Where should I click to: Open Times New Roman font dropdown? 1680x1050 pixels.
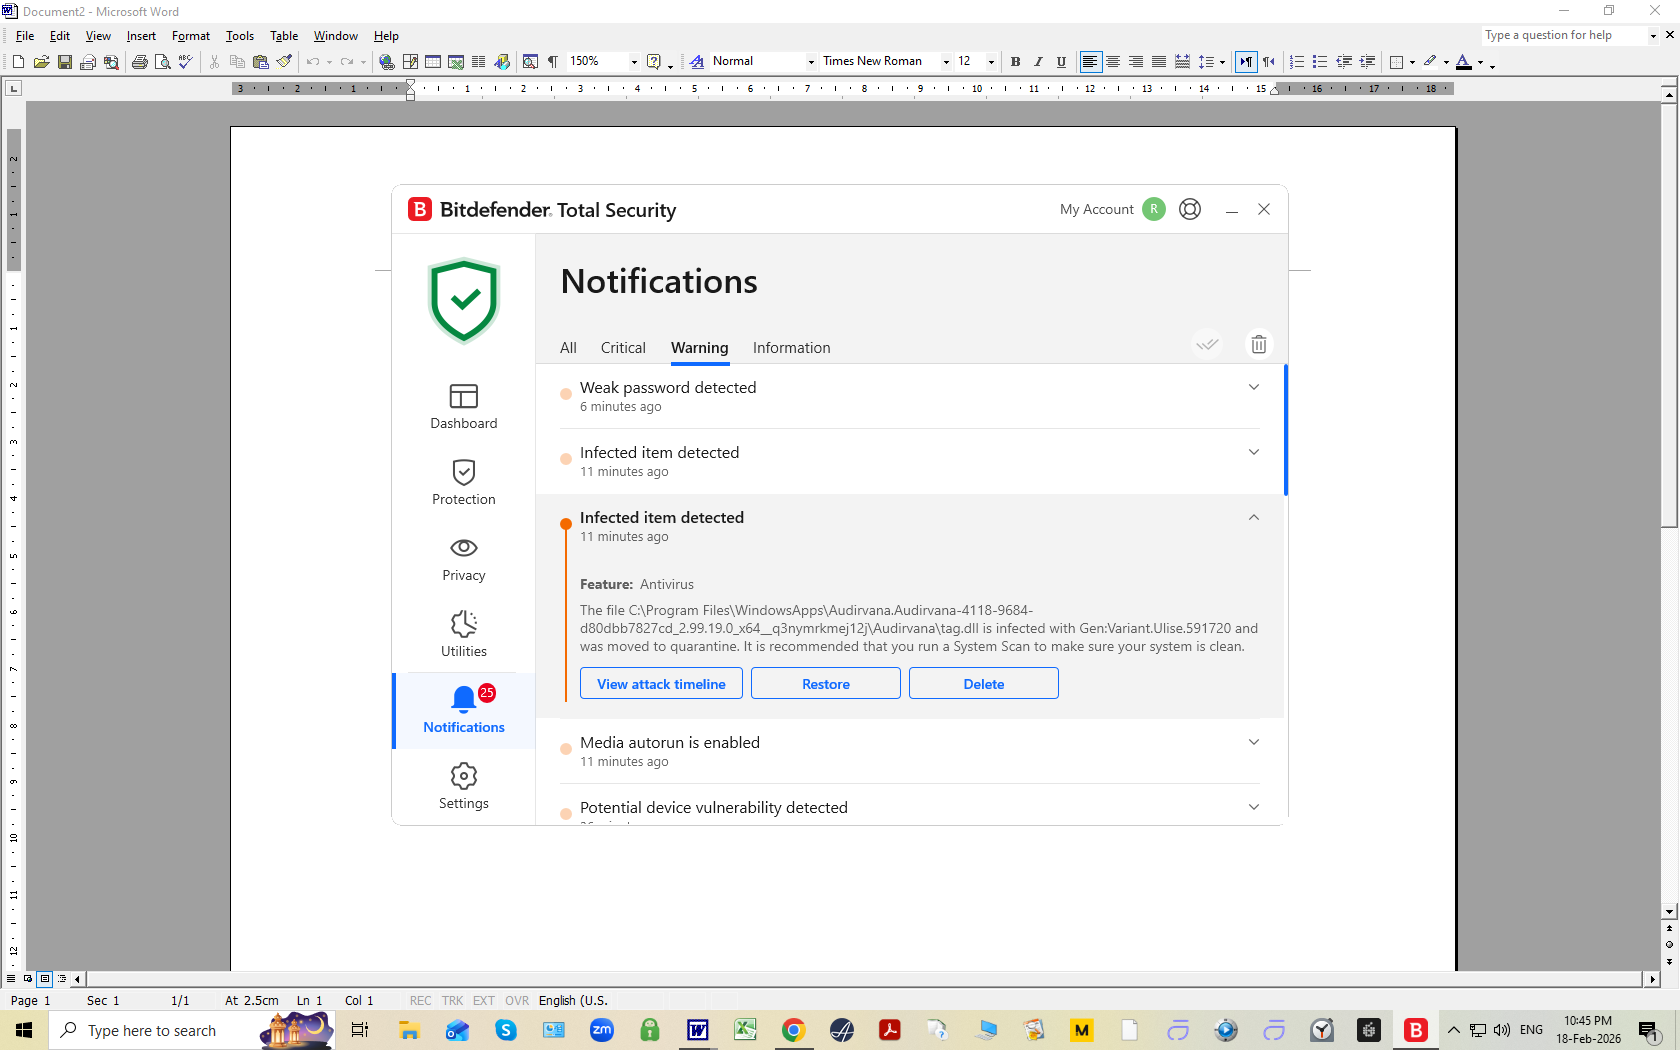(946, 62)
